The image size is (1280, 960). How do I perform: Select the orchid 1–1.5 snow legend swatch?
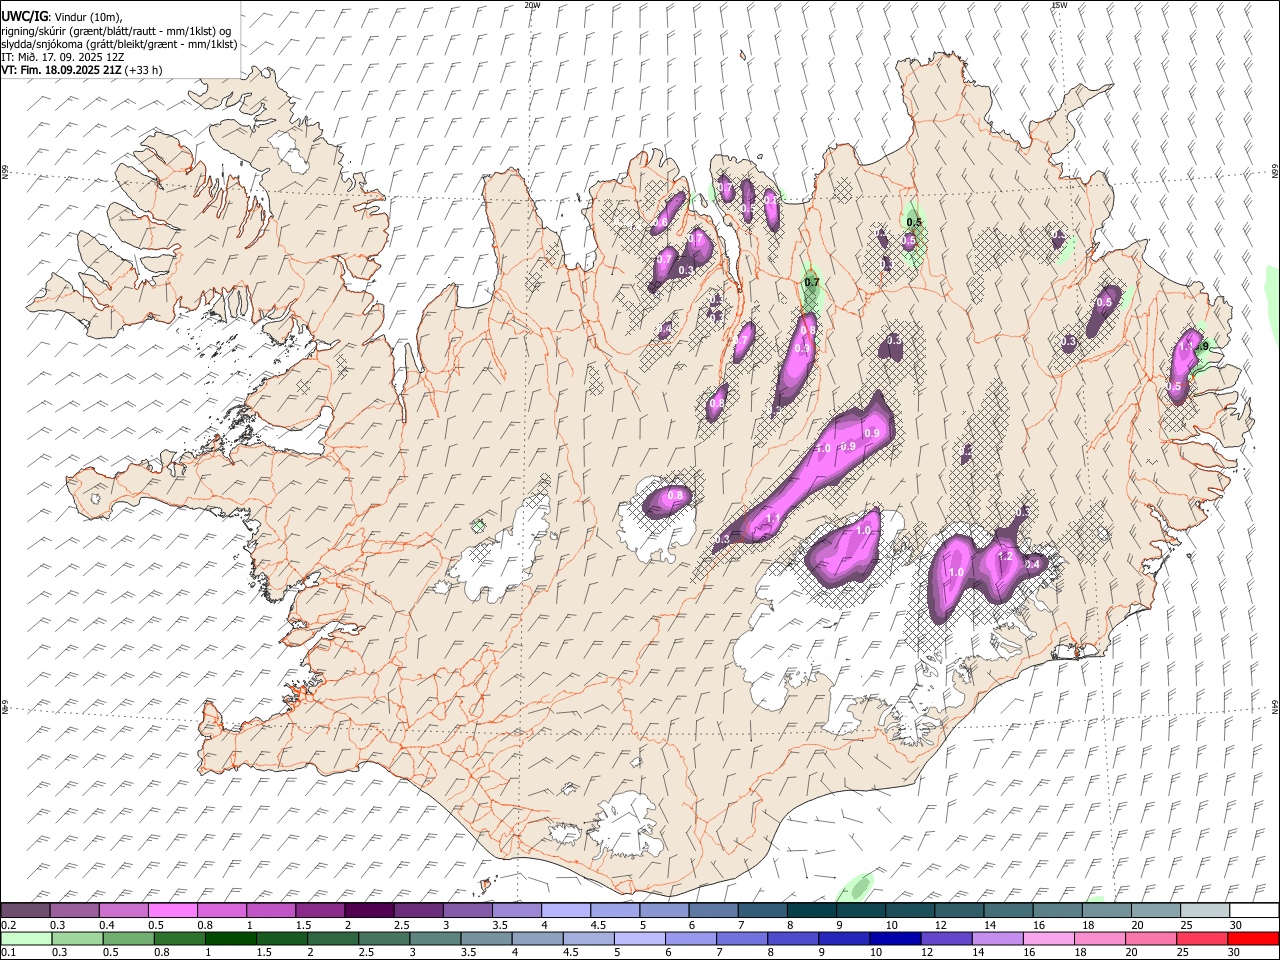272,910
